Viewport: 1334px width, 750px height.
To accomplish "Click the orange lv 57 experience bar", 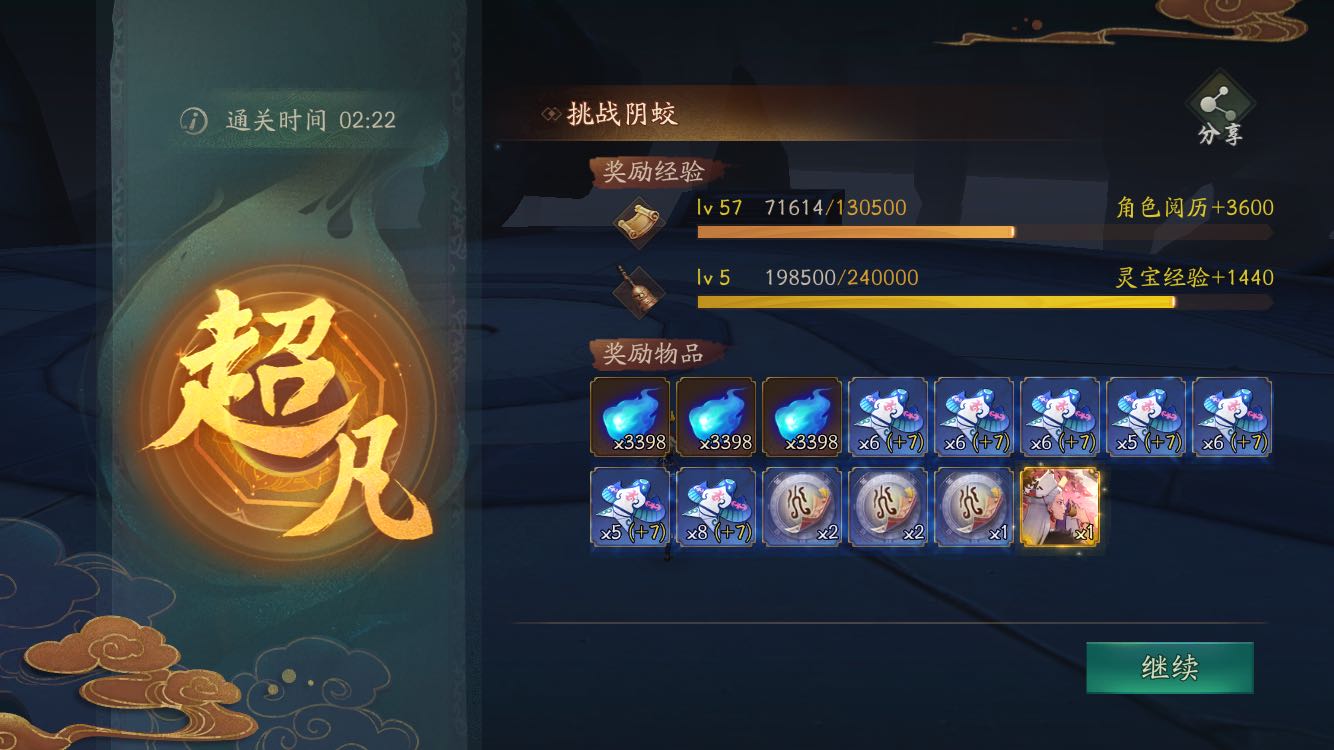I will pos(984,232).
